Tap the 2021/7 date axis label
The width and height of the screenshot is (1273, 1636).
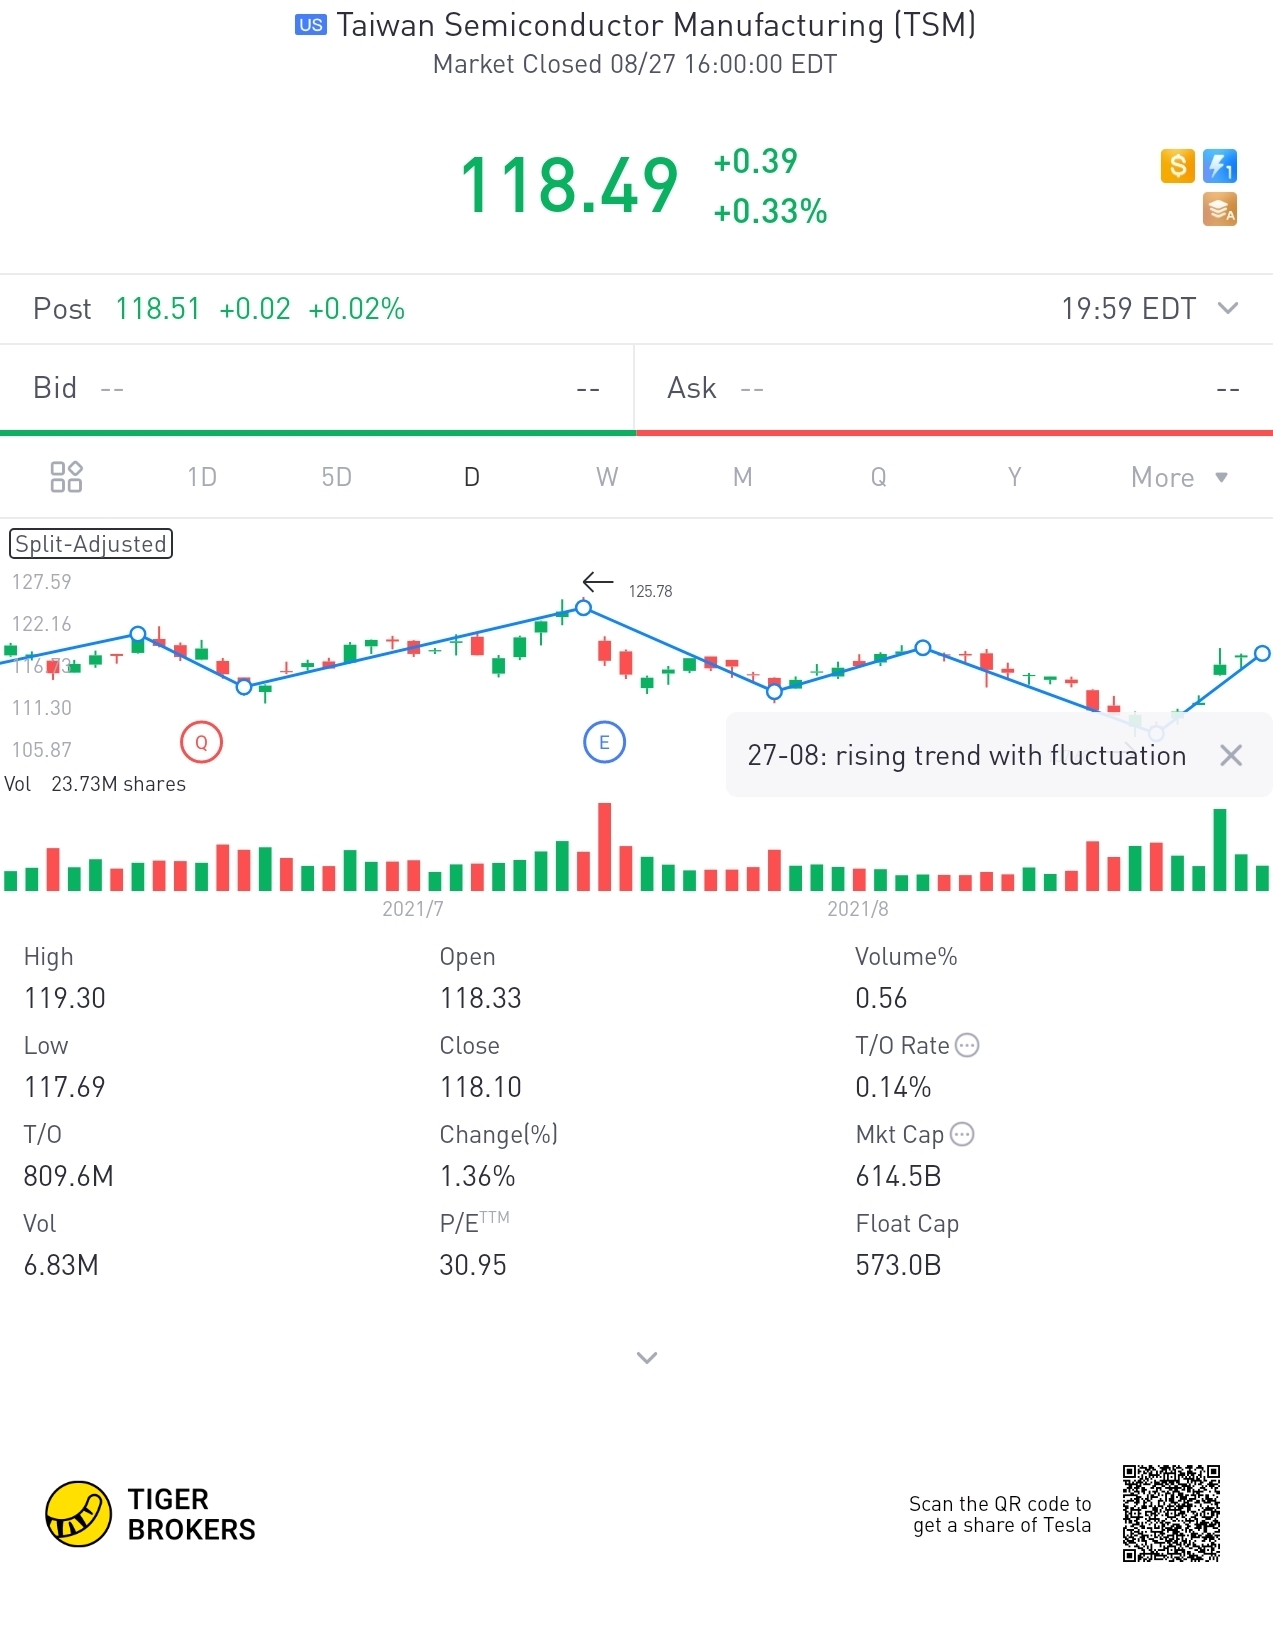click(x=413, y=909)
